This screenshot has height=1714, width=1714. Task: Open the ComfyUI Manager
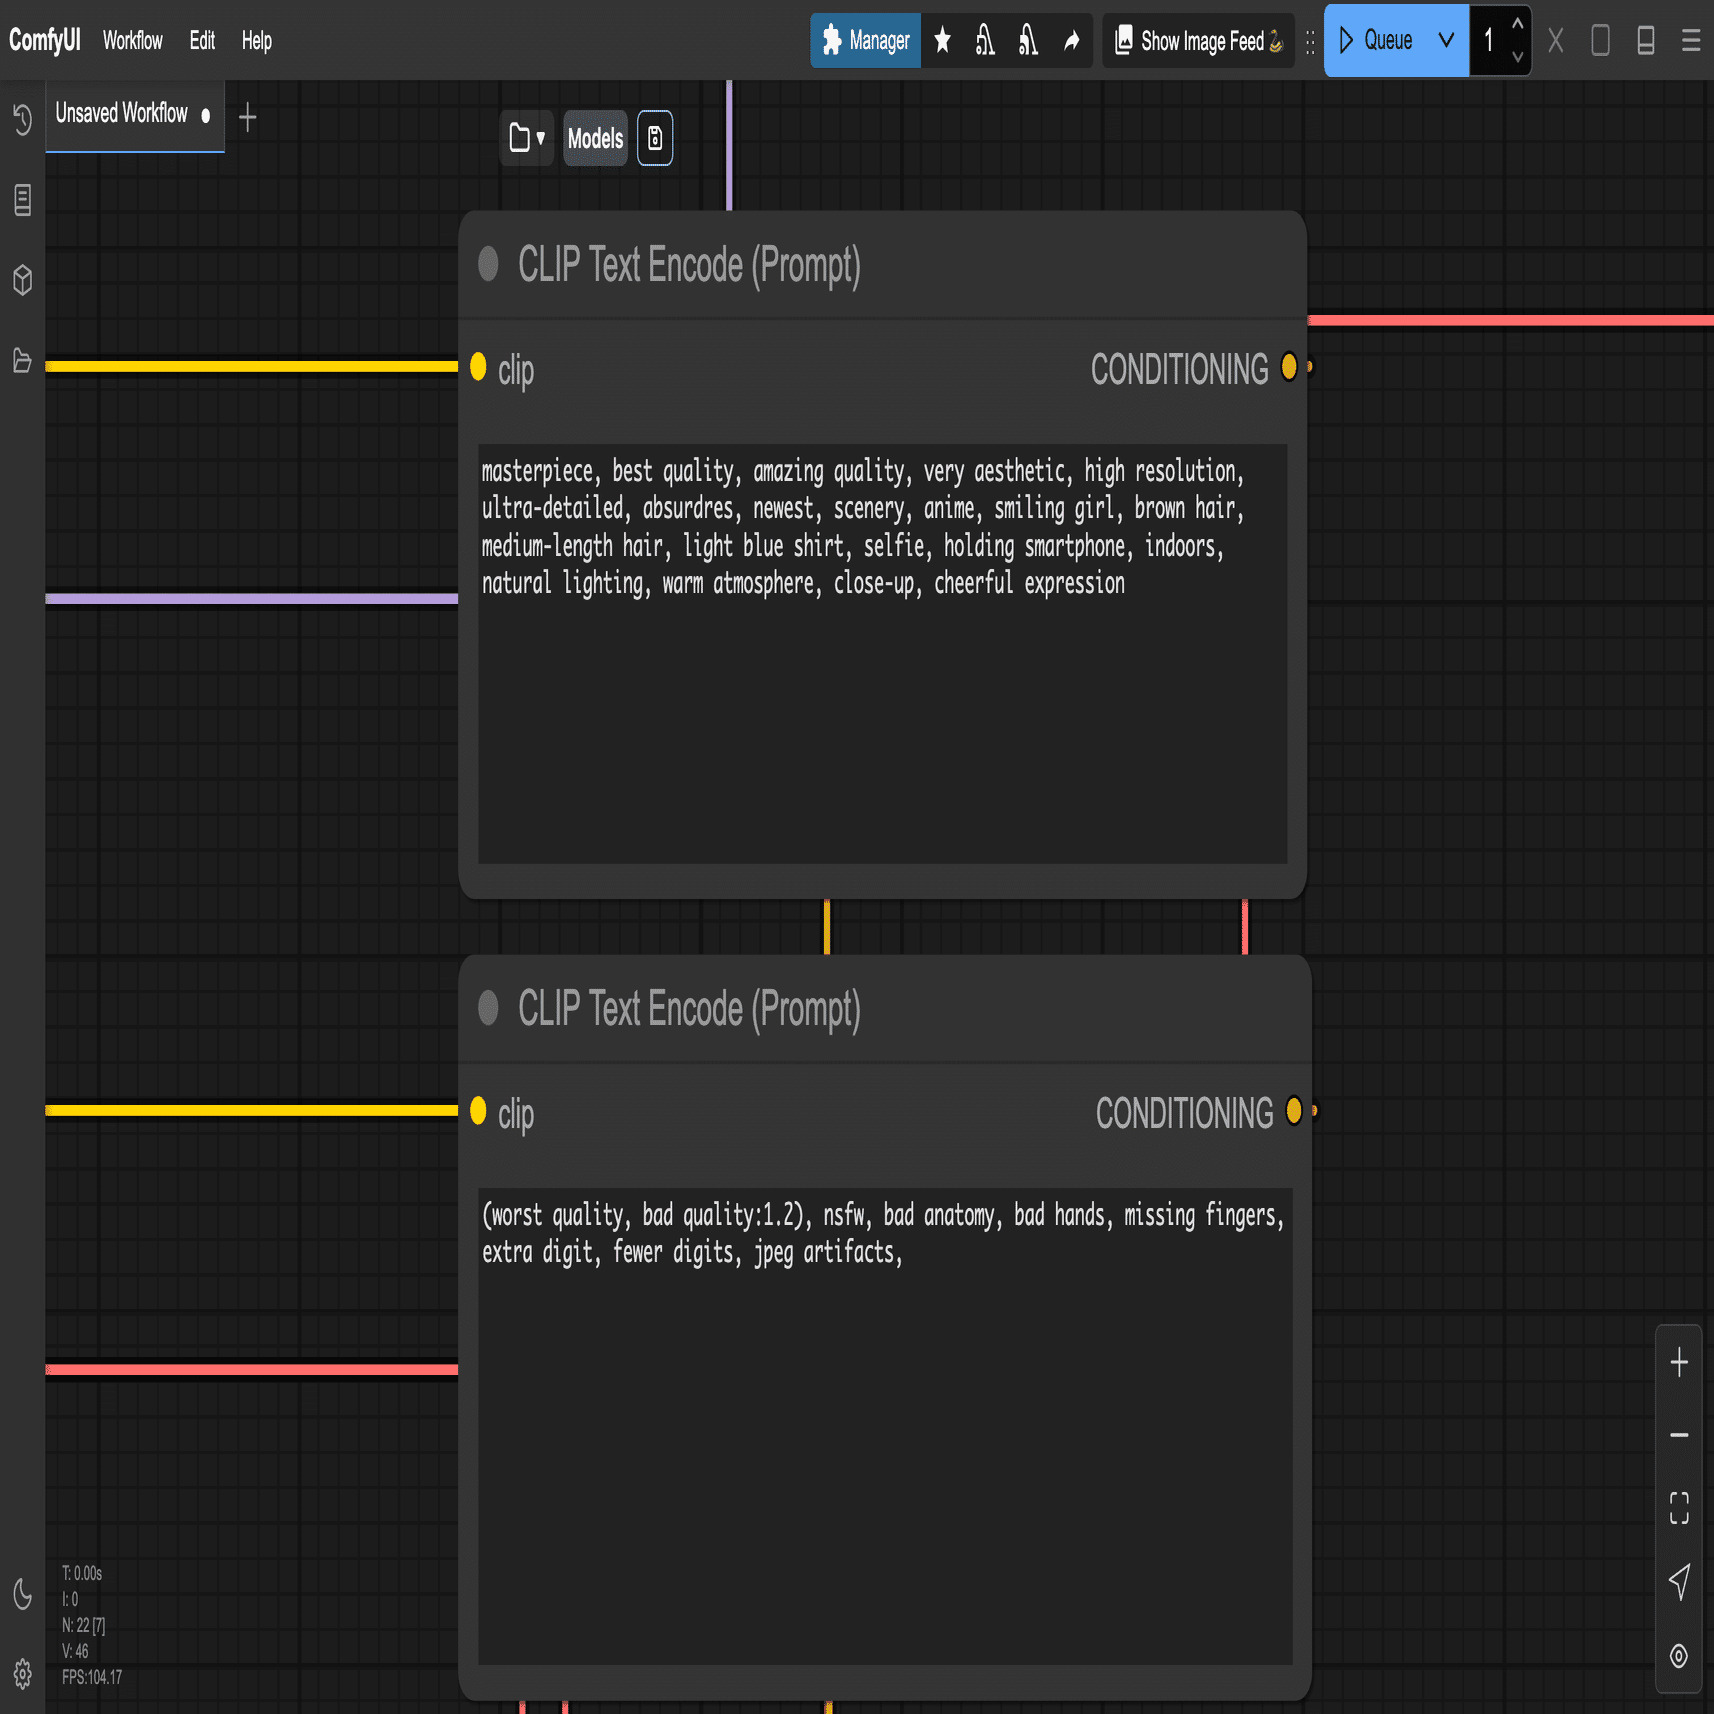click(865, 41)
